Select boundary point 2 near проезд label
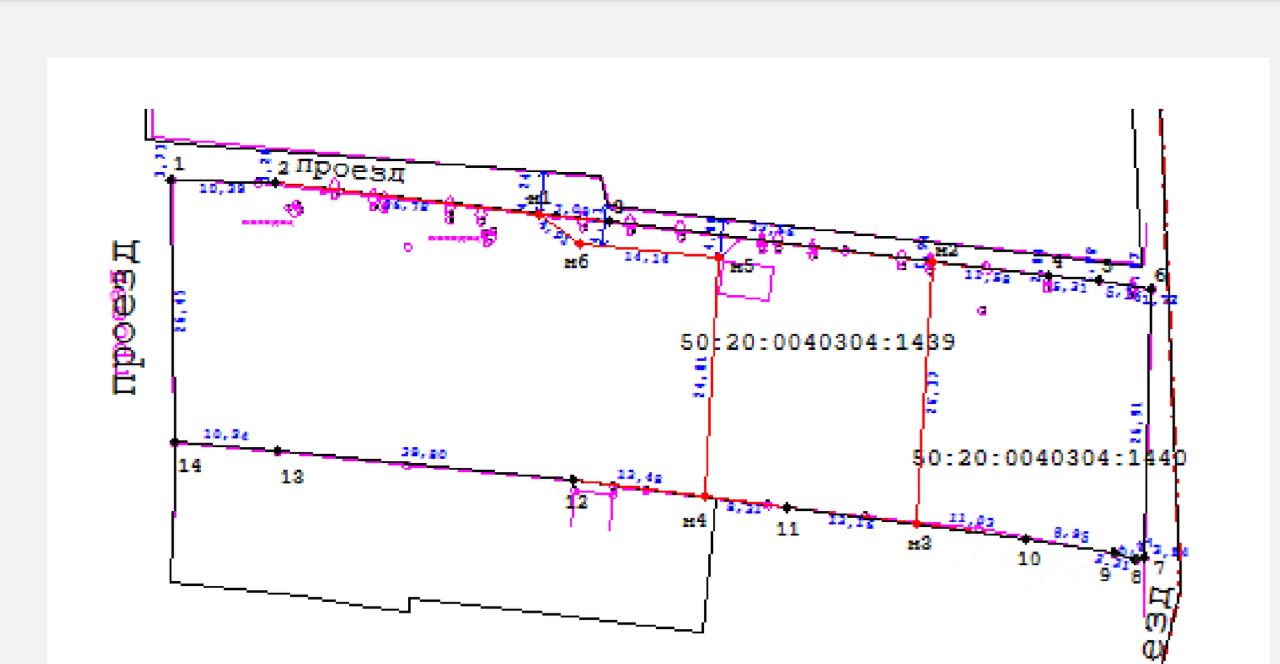This screenshot has width=1280, height=664. (x=276, y=183)
